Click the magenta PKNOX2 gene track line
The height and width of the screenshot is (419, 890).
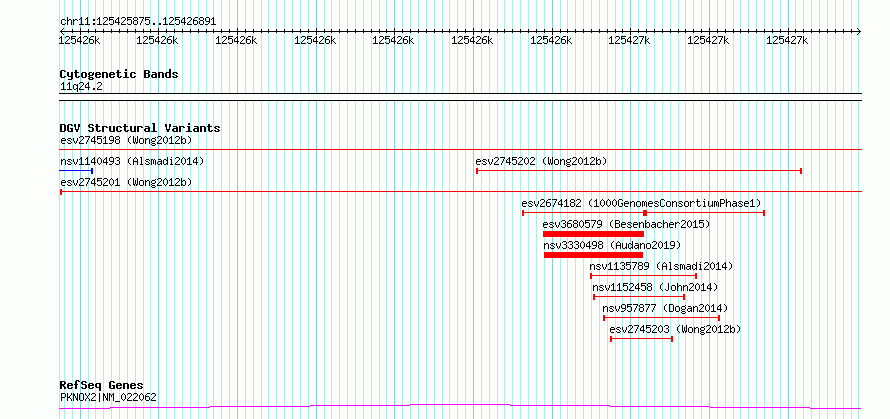click(460, 406)
